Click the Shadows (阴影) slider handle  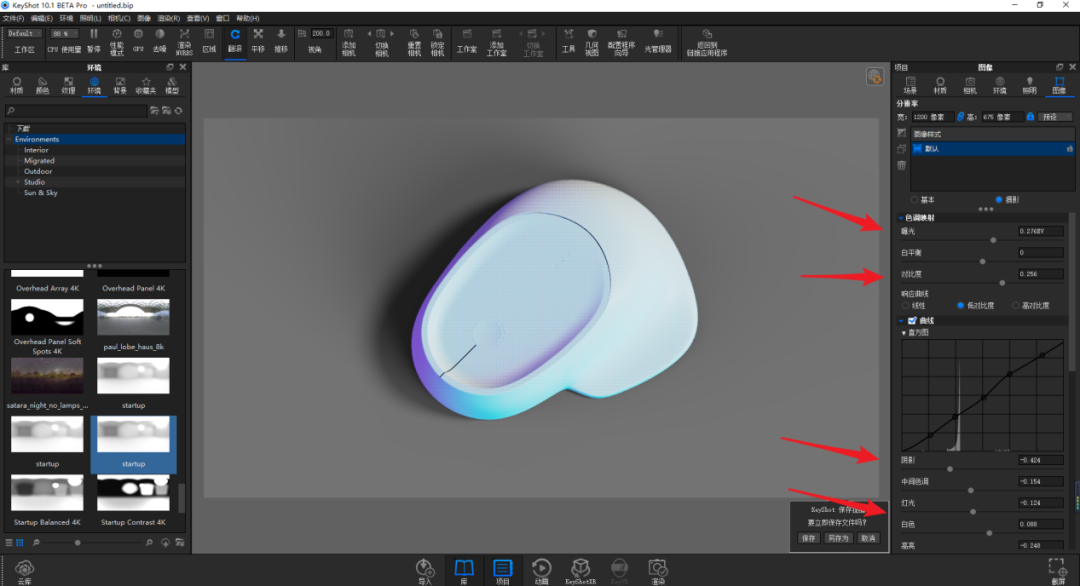point(950,469)
